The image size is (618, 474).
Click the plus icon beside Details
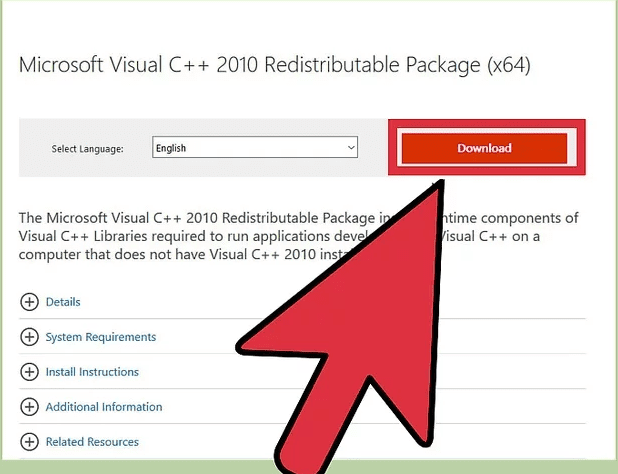point(29,302)
